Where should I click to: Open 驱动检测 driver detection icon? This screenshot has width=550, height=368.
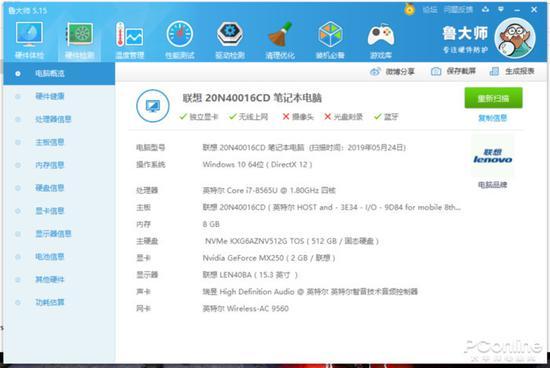point(230,40)
